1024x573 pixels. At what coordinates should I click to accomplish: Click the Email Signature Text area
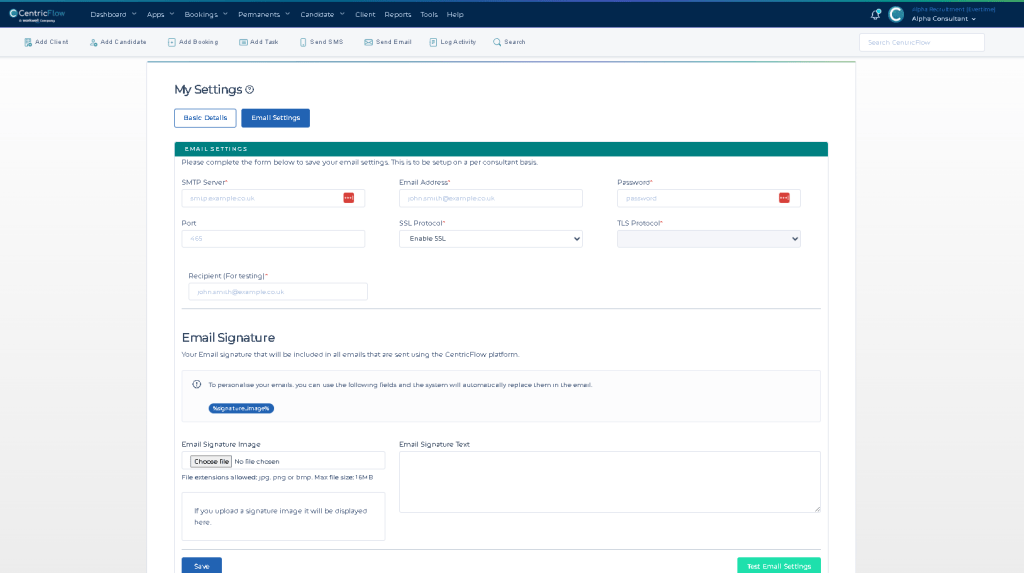[609, 482]
